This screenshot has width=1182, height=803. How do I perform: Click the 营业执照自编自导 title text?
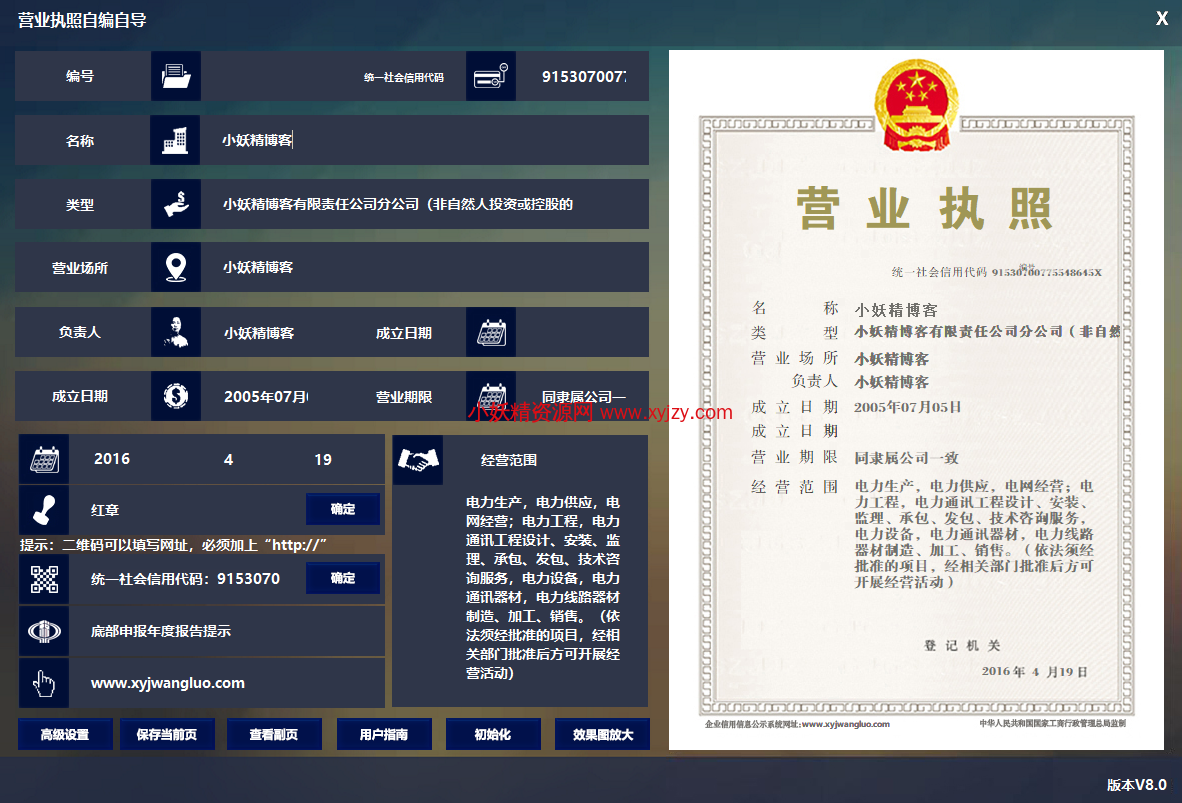coord(82,20)
